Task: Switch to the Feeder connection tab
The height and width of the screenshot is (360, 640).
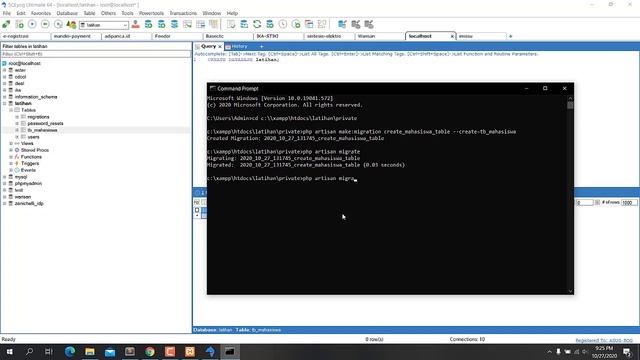Action: 177,36
